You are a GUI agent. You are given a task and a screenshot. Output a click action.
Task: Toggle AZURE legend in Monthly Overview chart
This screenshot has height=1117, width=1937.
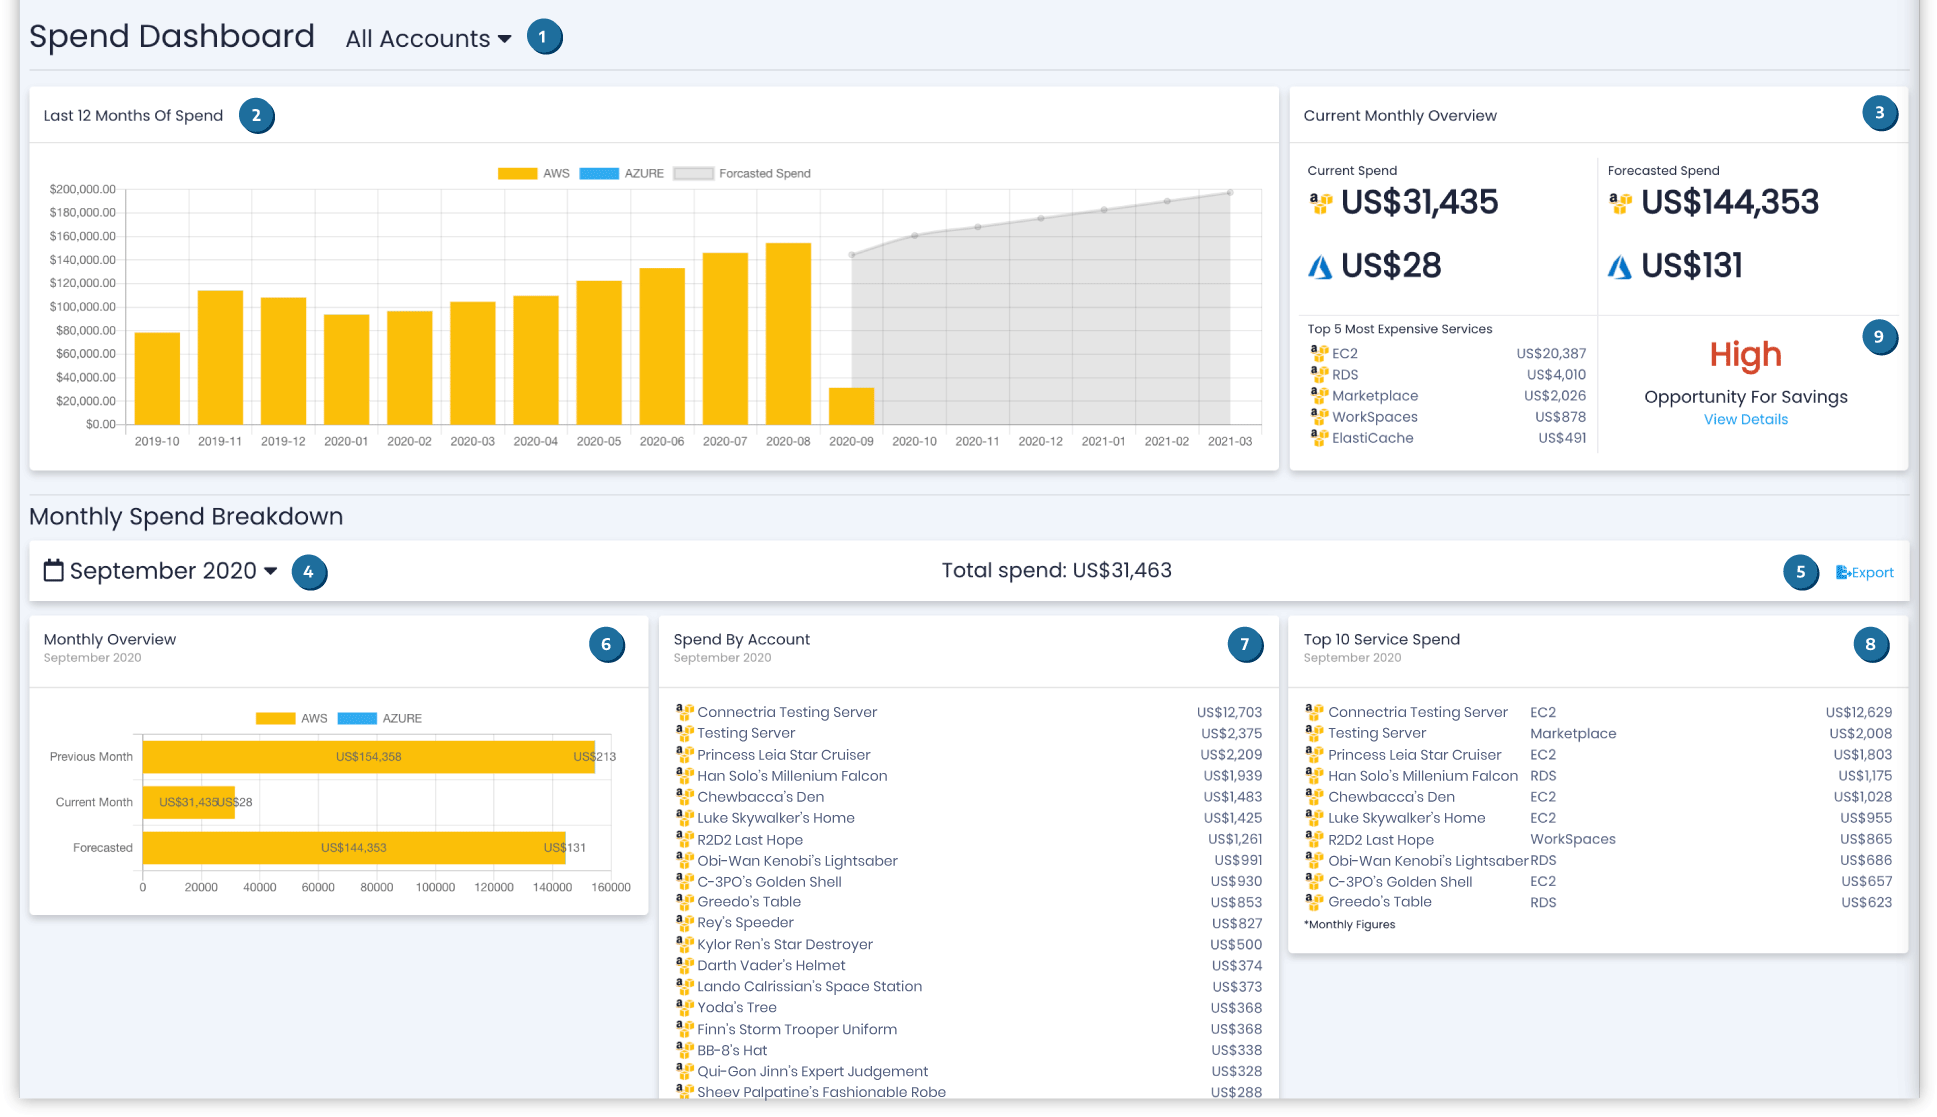tap(357, 719)
